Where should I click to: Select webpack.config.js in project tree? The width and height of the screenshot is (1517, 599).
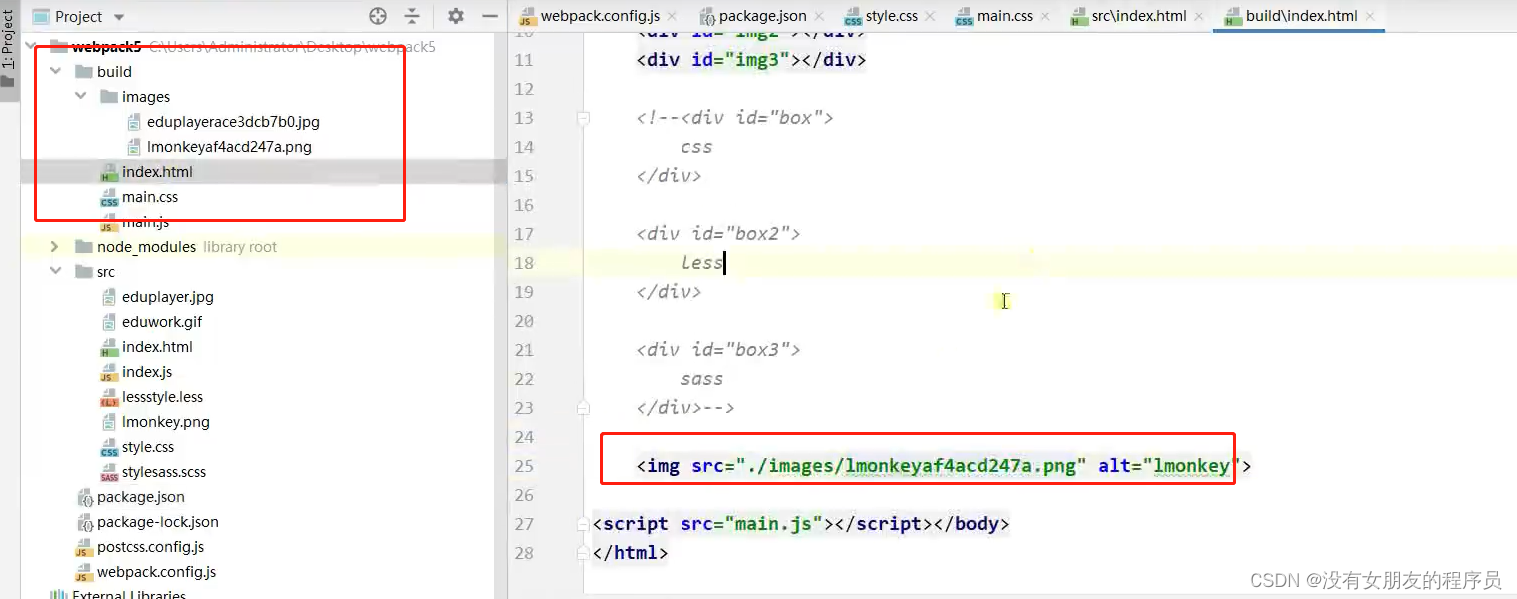coord(156,572)
